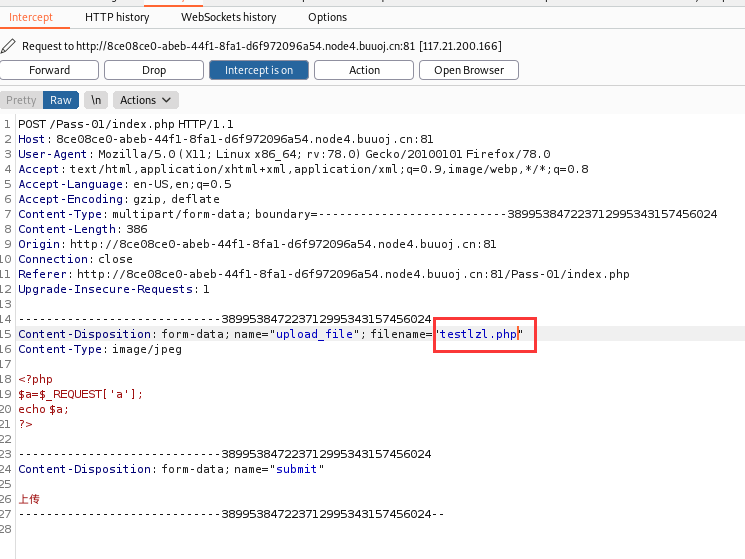Viewport: 745px width, 559px height.
Task: Open the Options tab
Action: pos(327,18)
